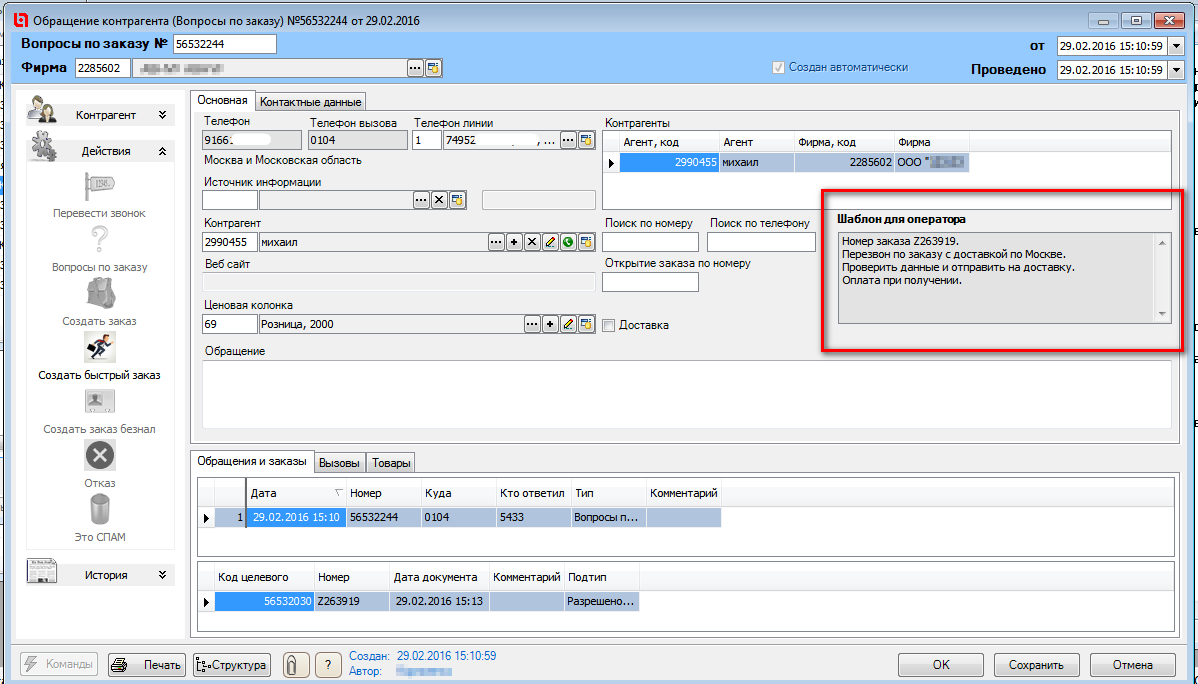Click the Перевести звонок signpost icon

click(99, 187)
